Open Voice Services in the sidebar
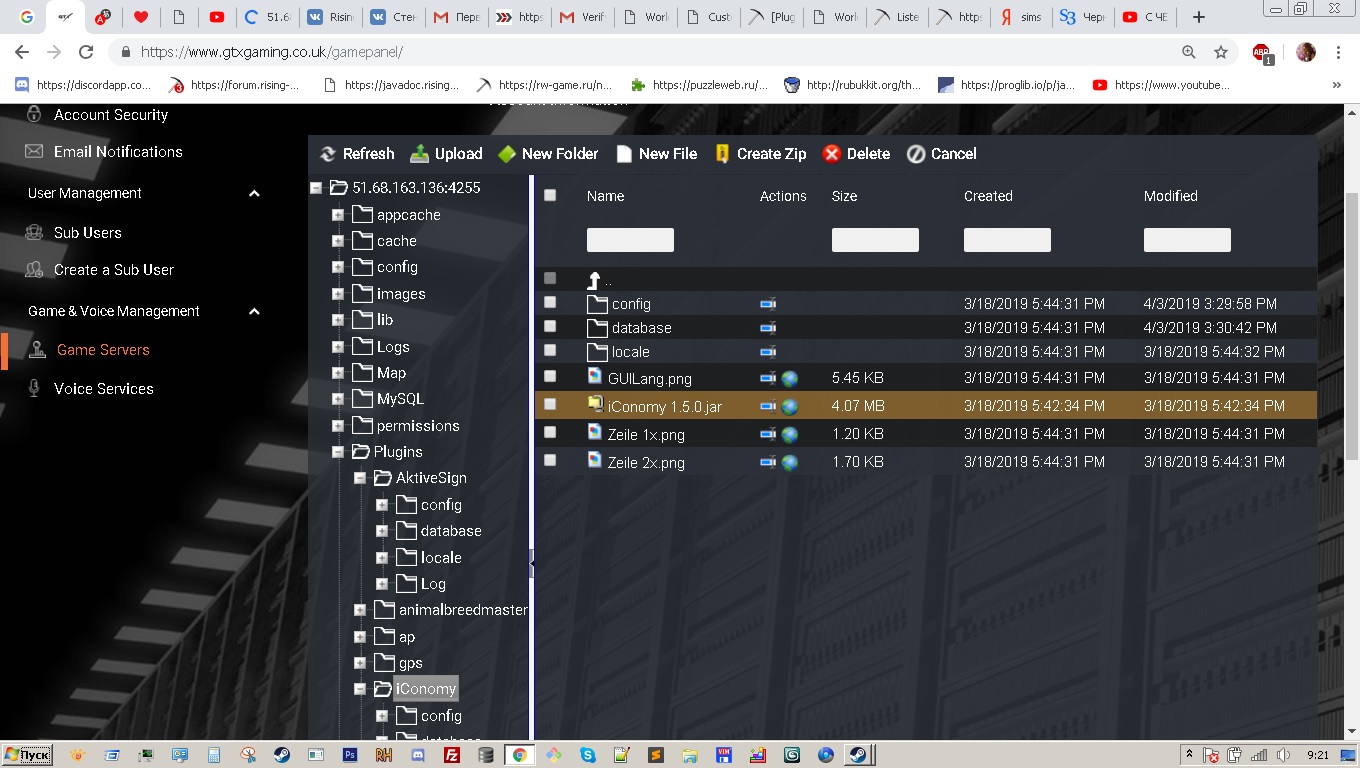 [x=103, y=389]
